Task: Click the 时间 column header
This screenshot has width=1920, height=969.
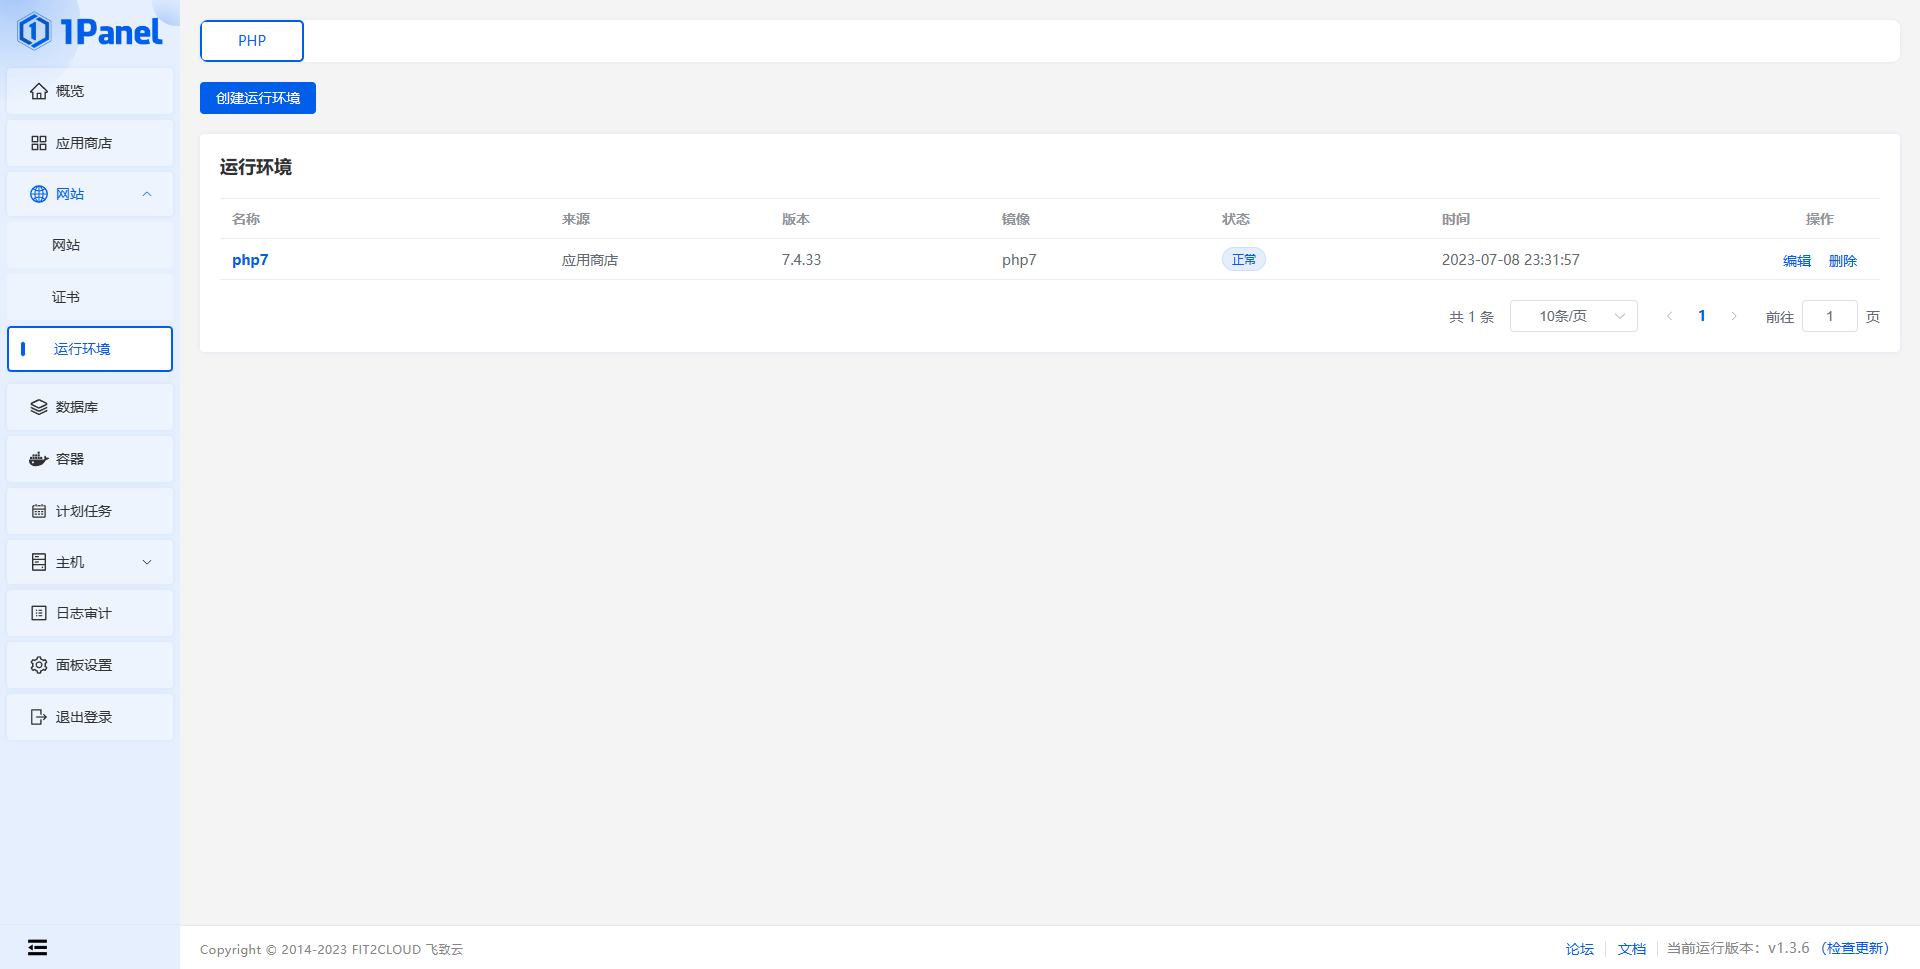Action: point(1456,219)
